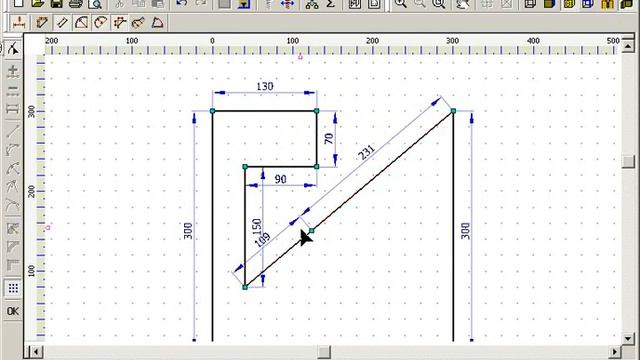Click the Sigma summation icon
The height and width of the screenshot is (360, 640).
tap(331, 4)
